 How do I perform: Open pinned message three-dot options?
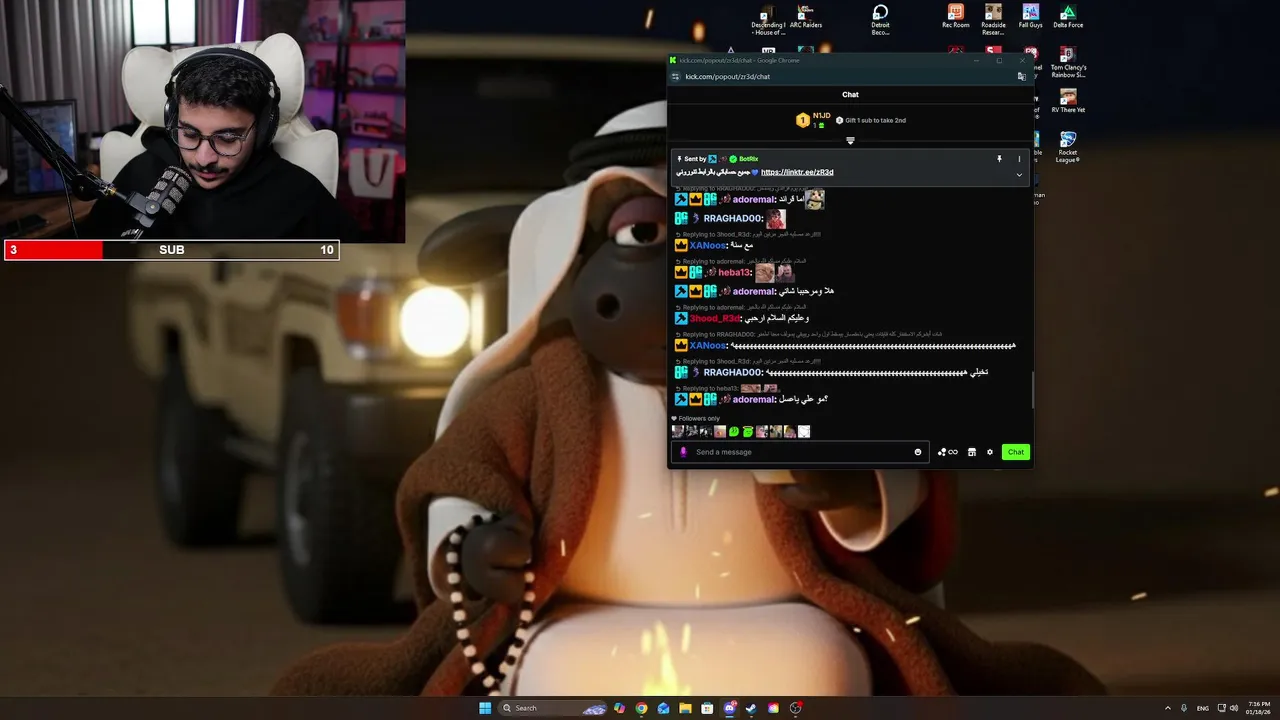coord(1019,159)
